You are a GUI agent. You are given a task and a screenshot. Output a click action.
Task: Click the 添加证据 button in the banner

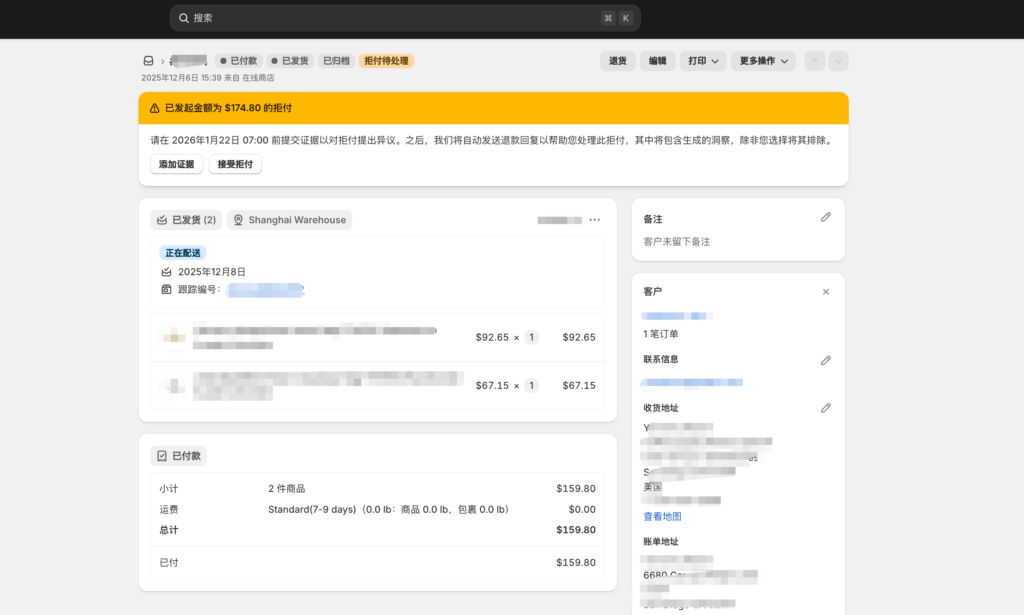point(176,163)
